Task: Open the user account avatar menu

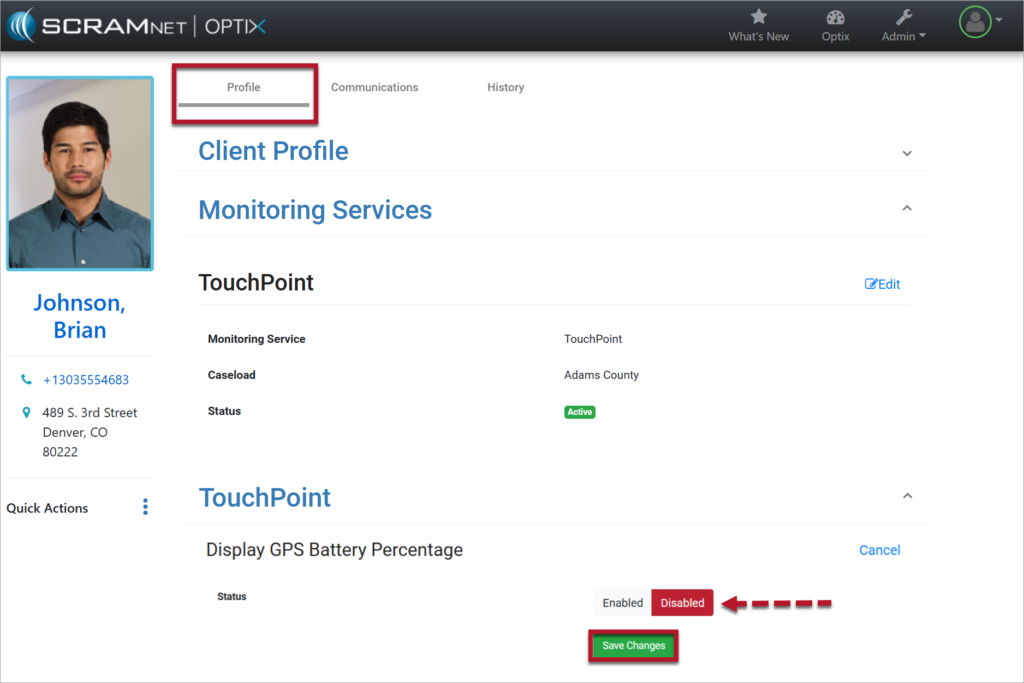Action: (x=976, y=22)
